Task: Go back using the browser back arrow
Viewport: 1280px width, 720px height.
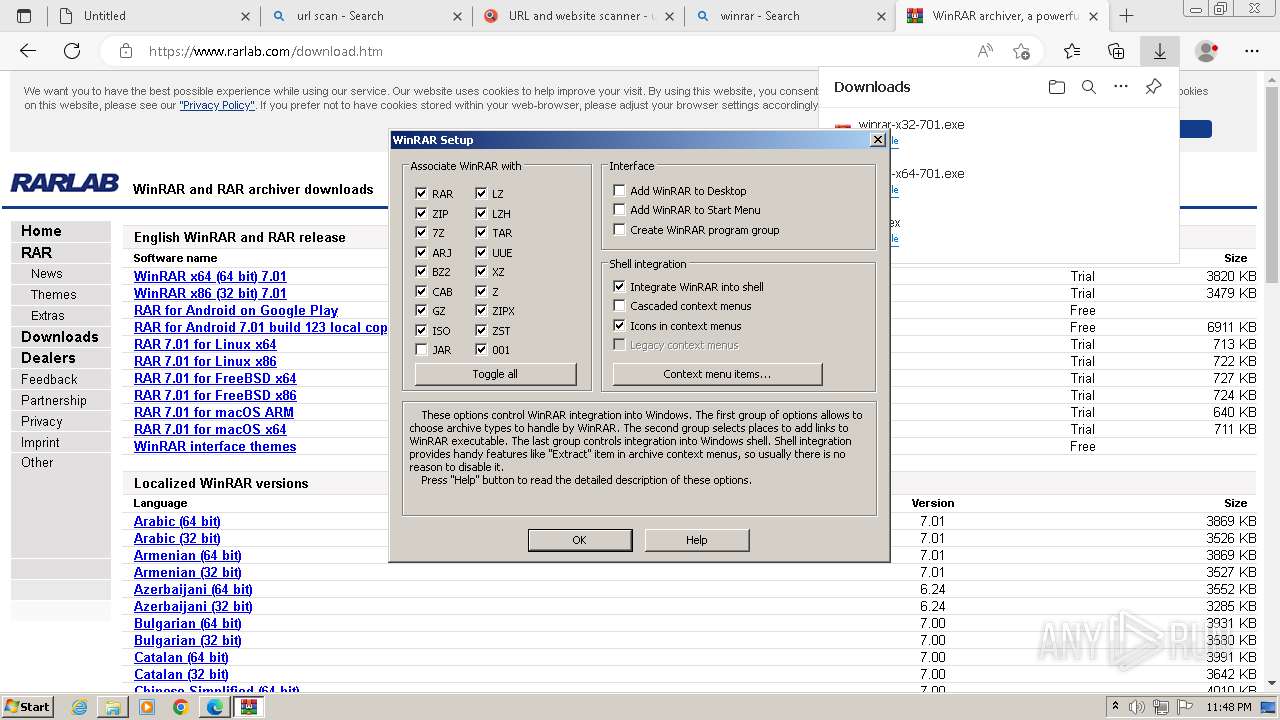Action: 28,51
